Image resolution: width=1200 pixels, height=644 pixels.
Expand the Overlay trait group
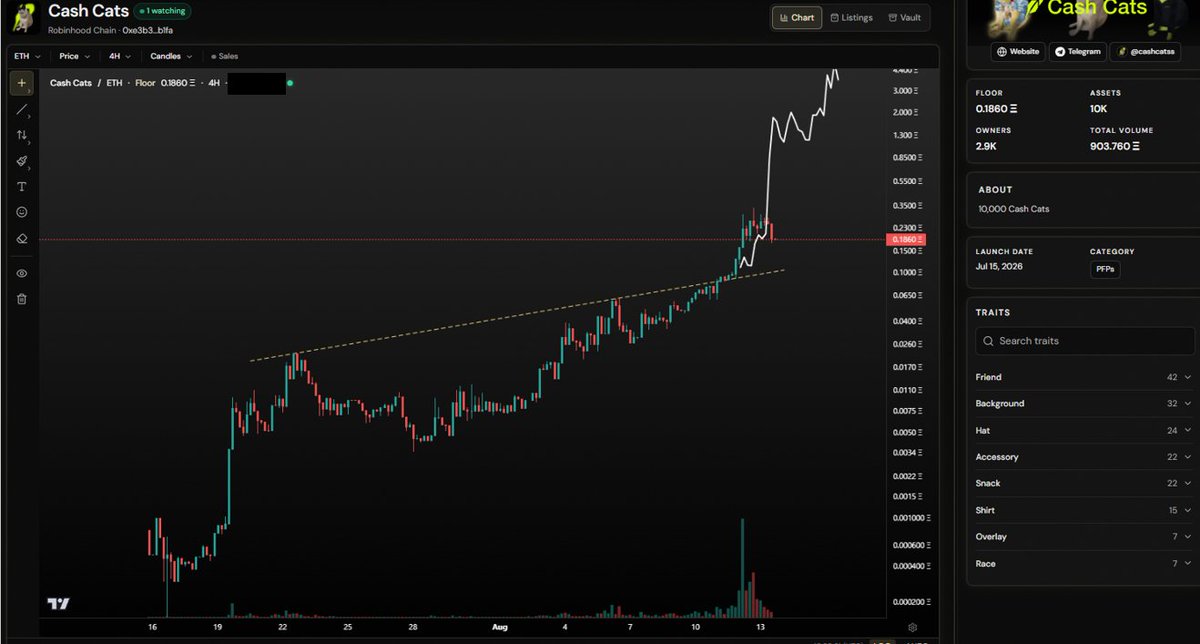pyautogui.click(x=1083, y=537)
